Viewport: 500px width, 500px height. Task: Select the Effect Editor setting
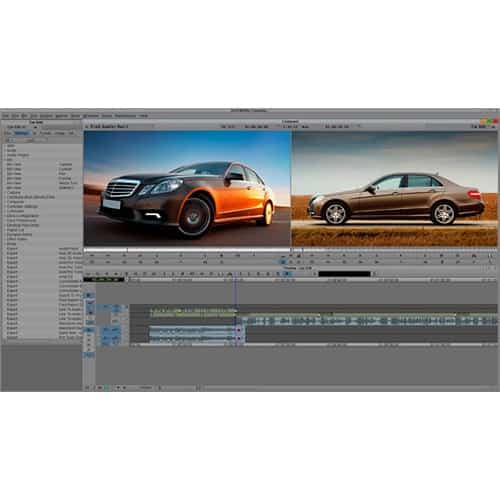[43, 239]
